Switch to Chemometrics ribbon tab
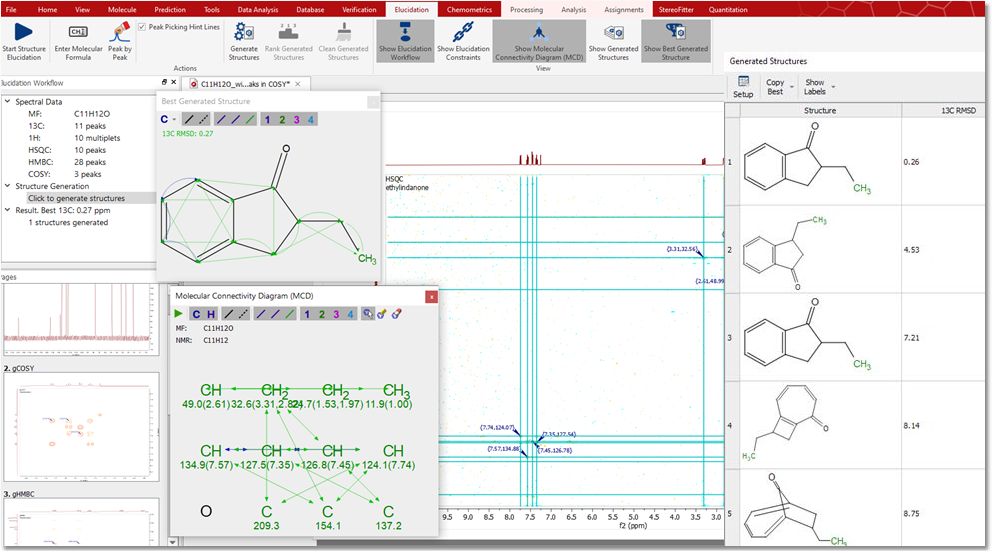The height and width of the screenshot is (553, 992). pos(469,9)
